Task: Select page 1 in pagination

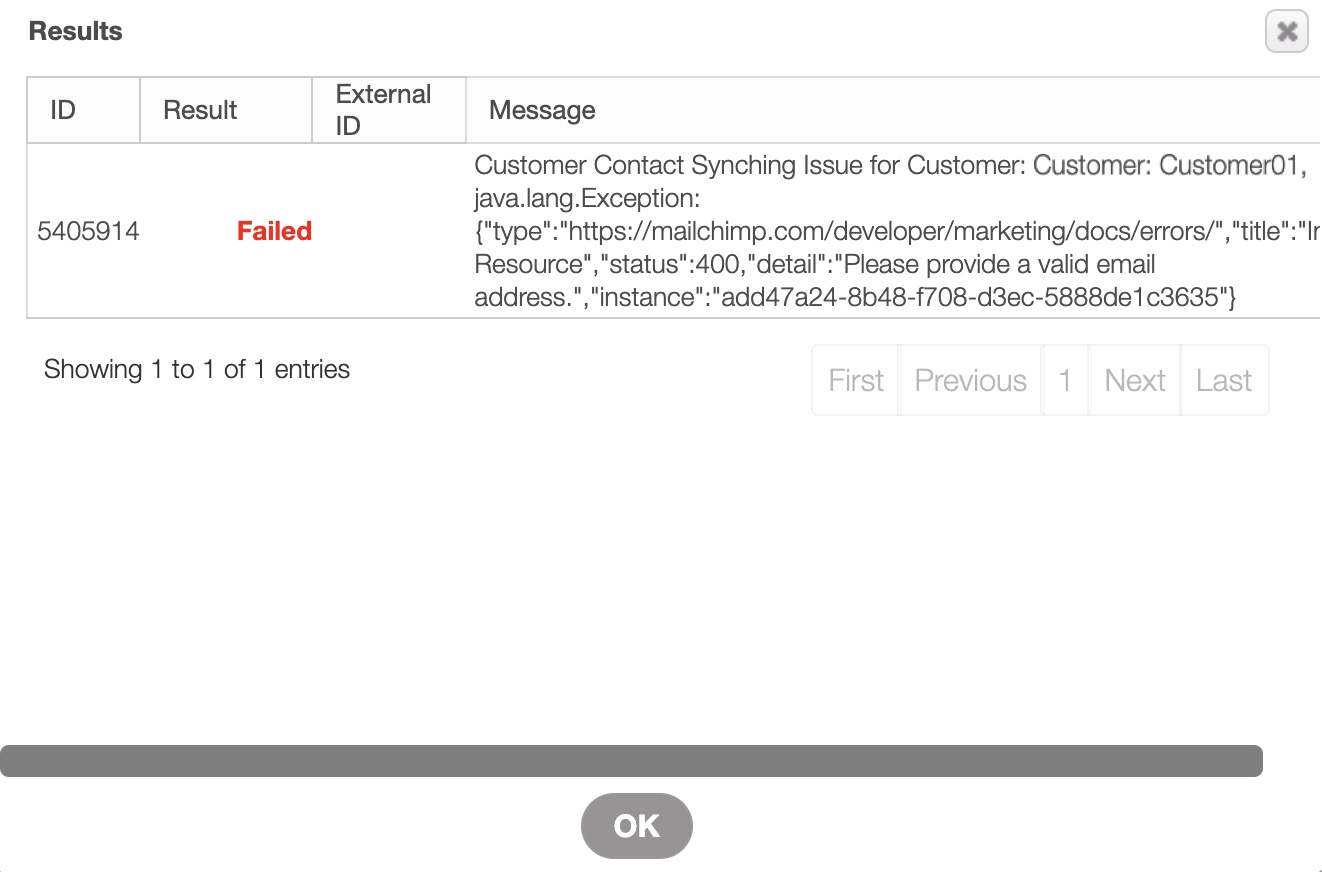Action: [1065, 380]
